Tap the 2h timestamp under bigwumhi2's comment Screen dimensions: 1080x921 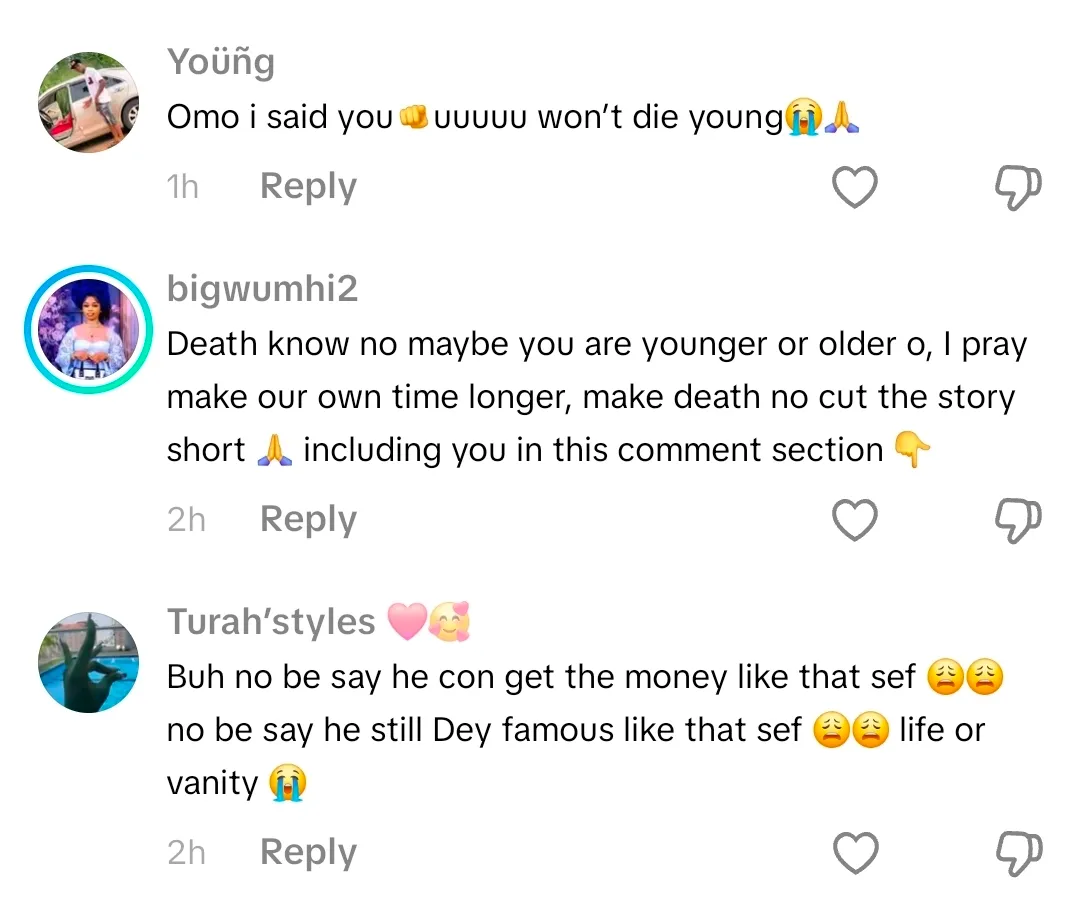click(186, 520)
